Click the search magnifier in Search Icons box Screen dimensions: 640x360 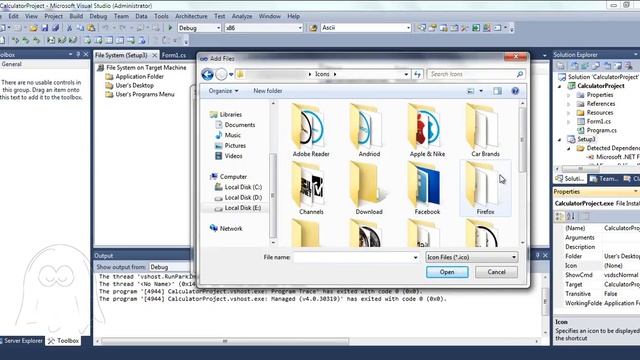(520, 74)
